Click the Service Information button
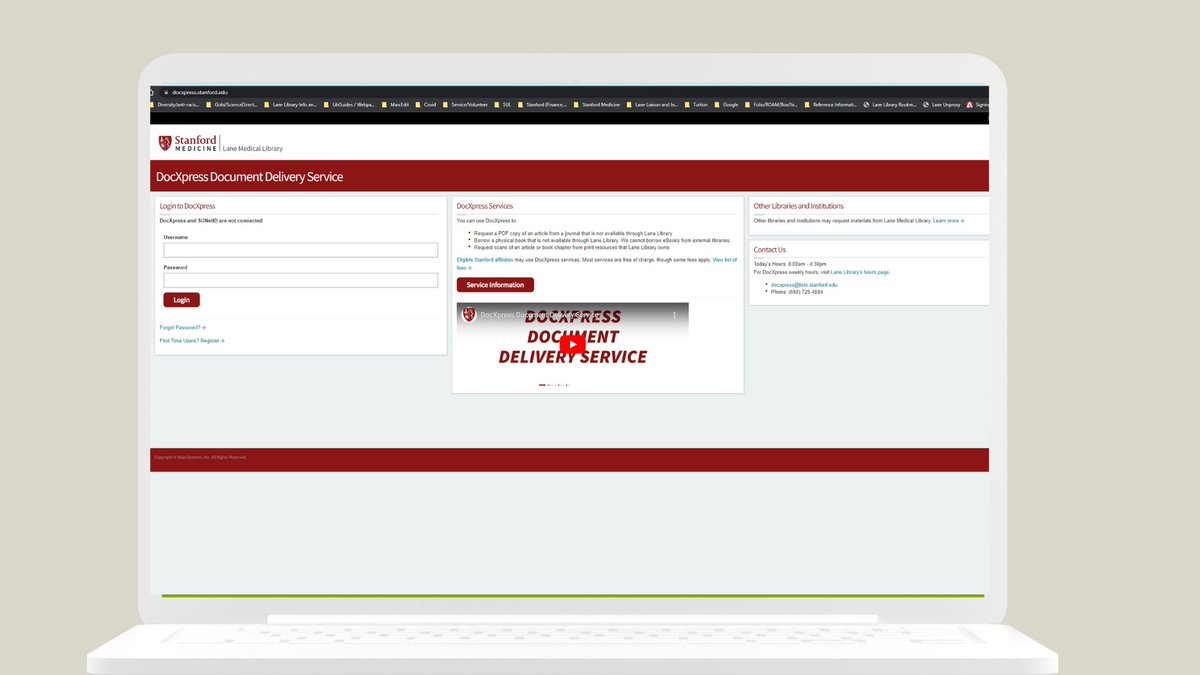The image size is (1200, 675). tap(495, 285)
